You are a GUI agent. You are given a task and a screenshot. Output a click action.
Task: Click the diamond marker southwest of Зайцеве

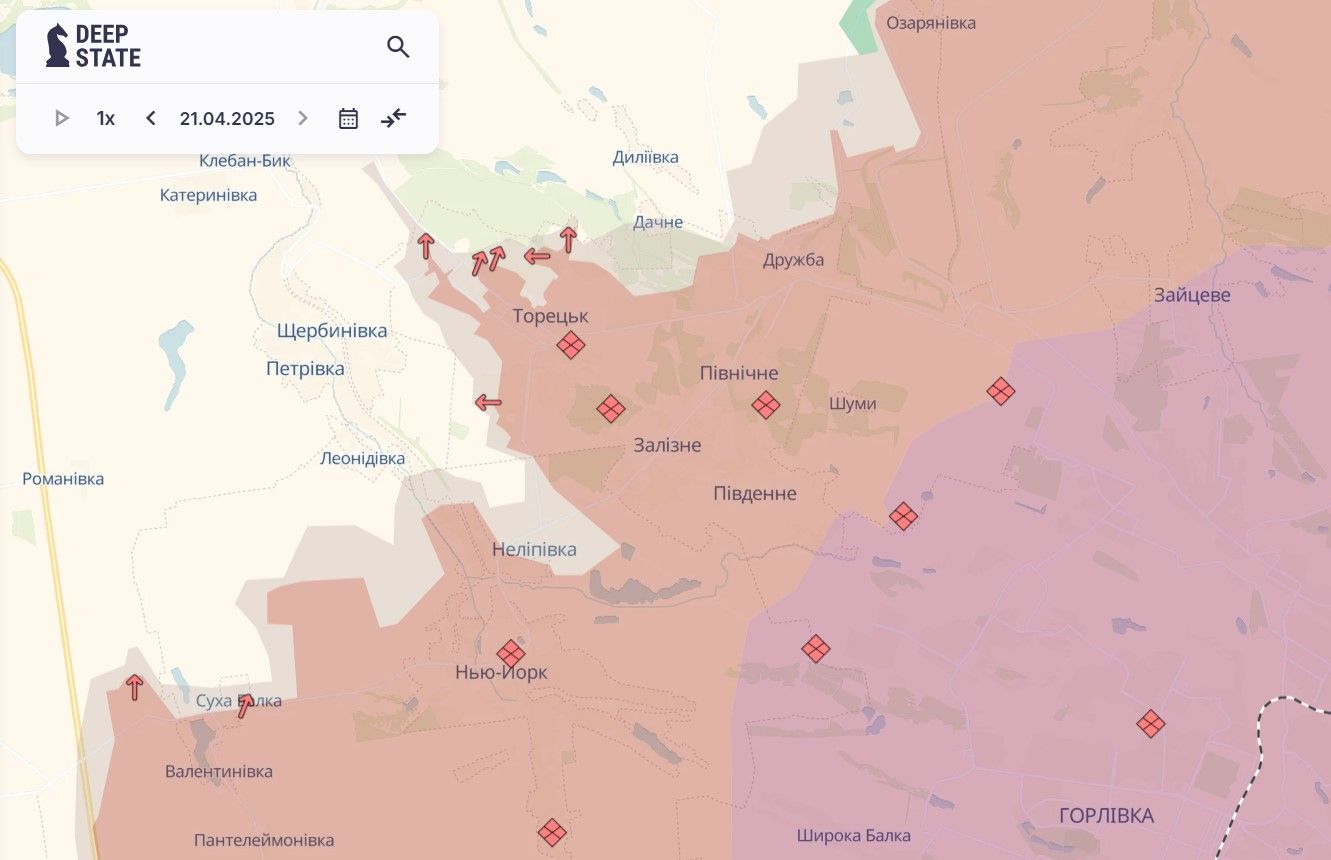pyautogui.click(x=1001, y=391)
